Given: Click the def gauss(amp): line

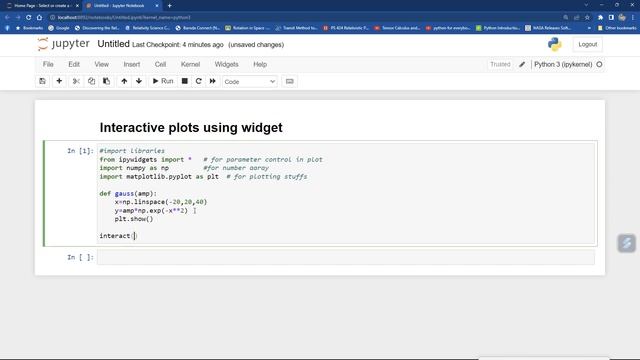Looking at the screenshot, I should [128, 193].
